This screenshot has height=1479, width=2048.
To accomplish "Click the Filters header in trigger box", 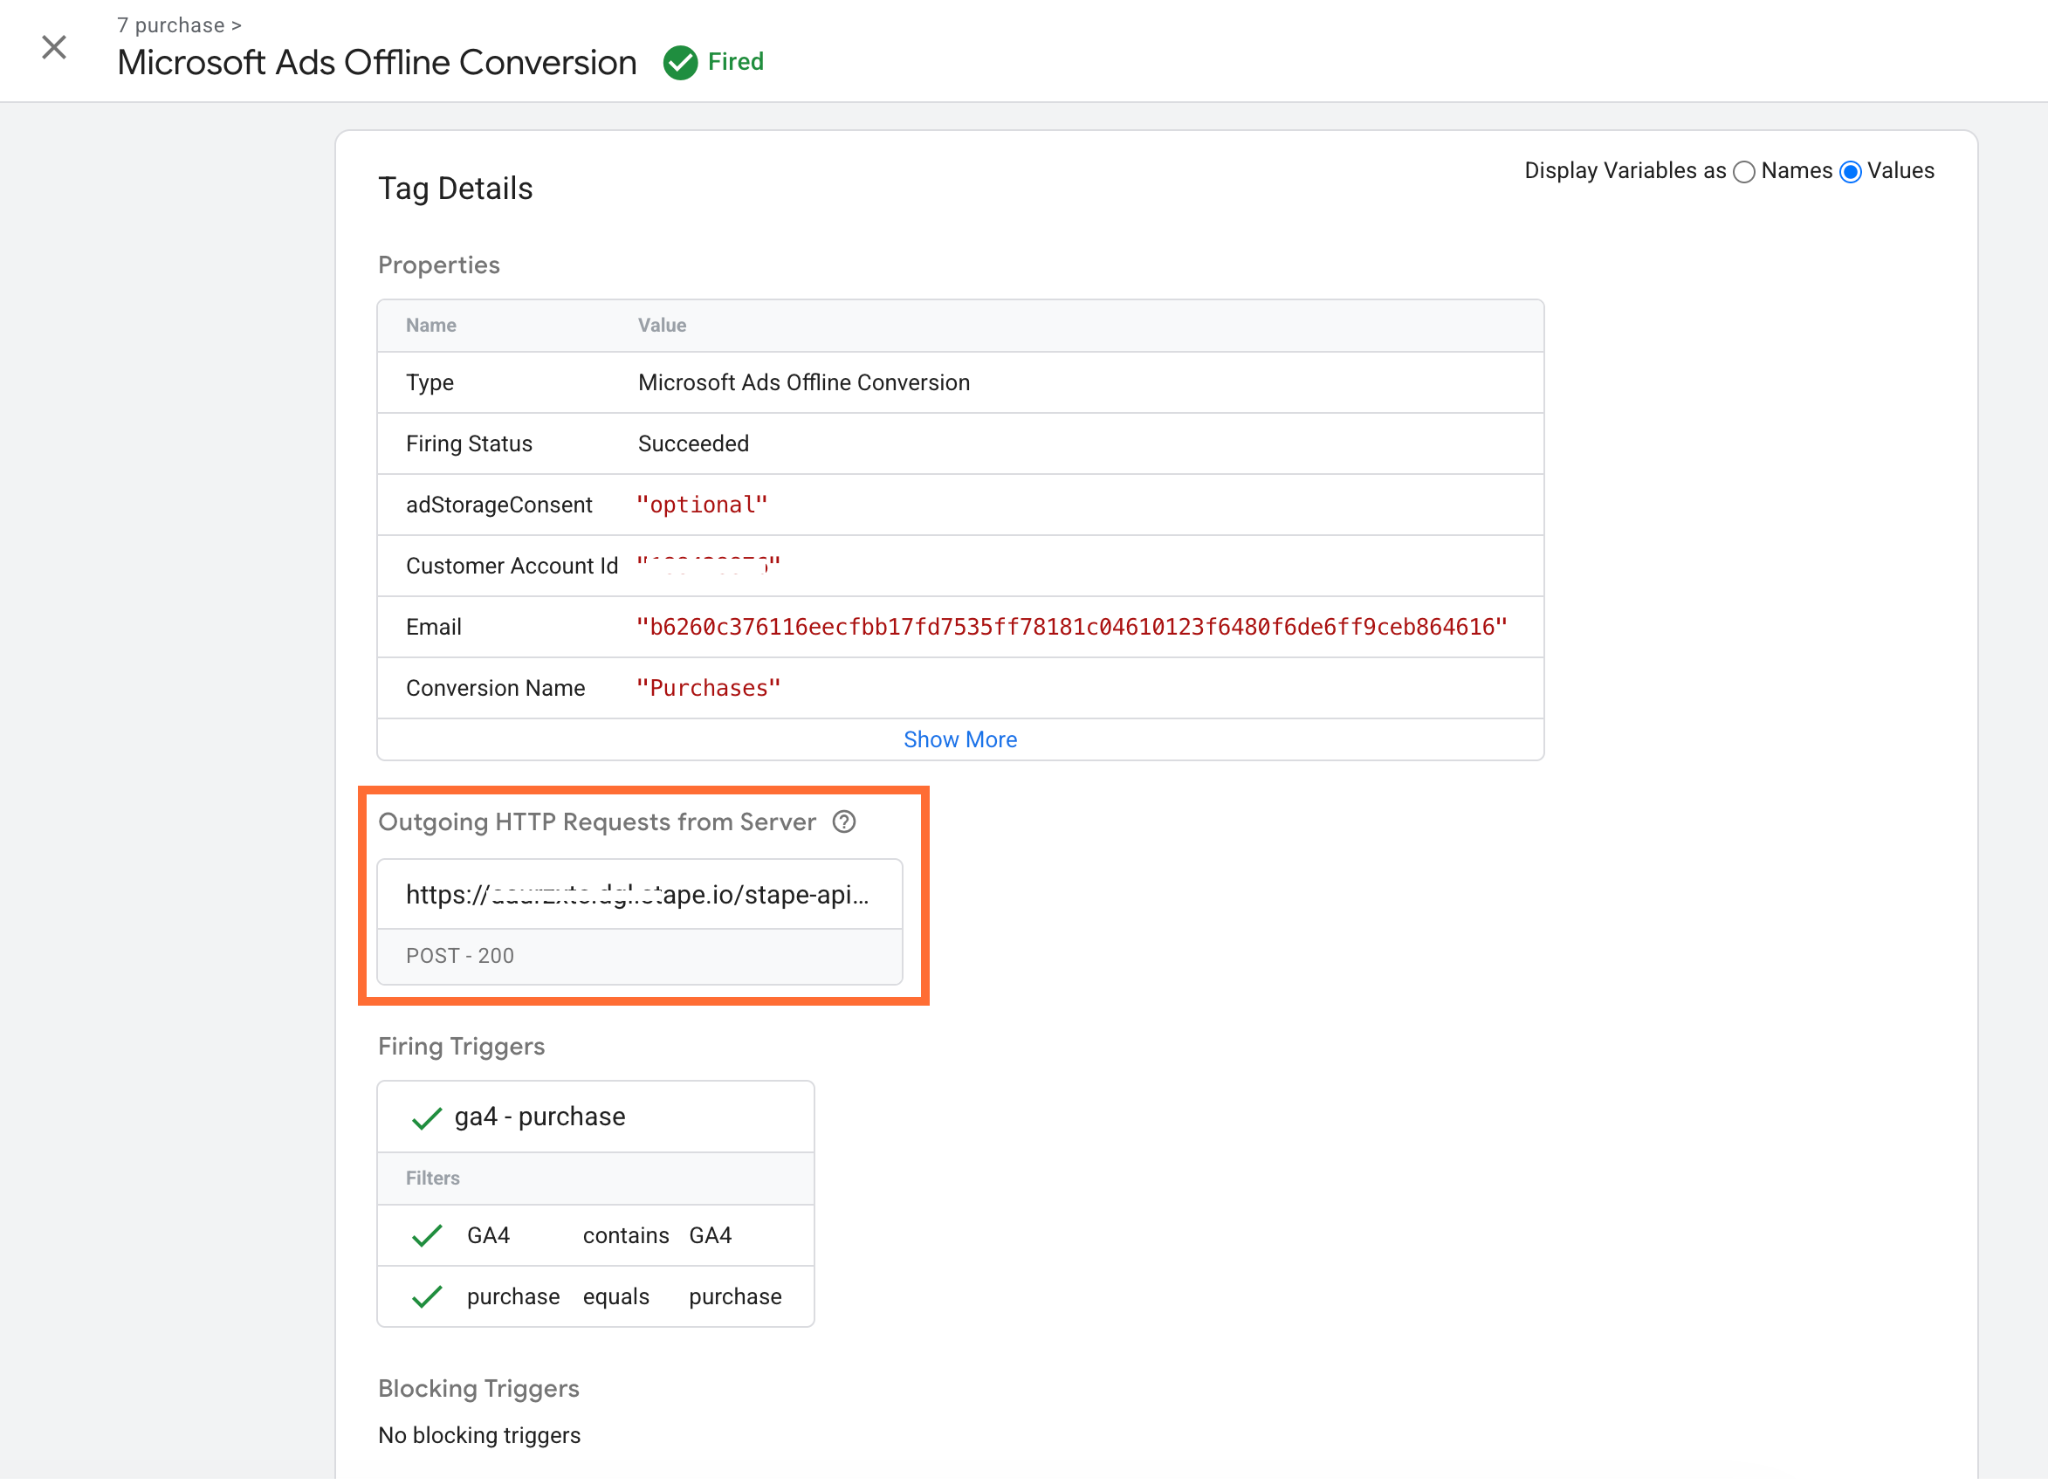I will (433, 1178).
